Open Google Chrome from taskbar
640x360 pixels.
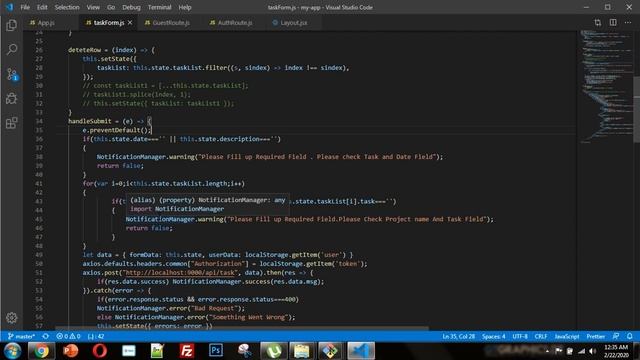tap(41, 351)
